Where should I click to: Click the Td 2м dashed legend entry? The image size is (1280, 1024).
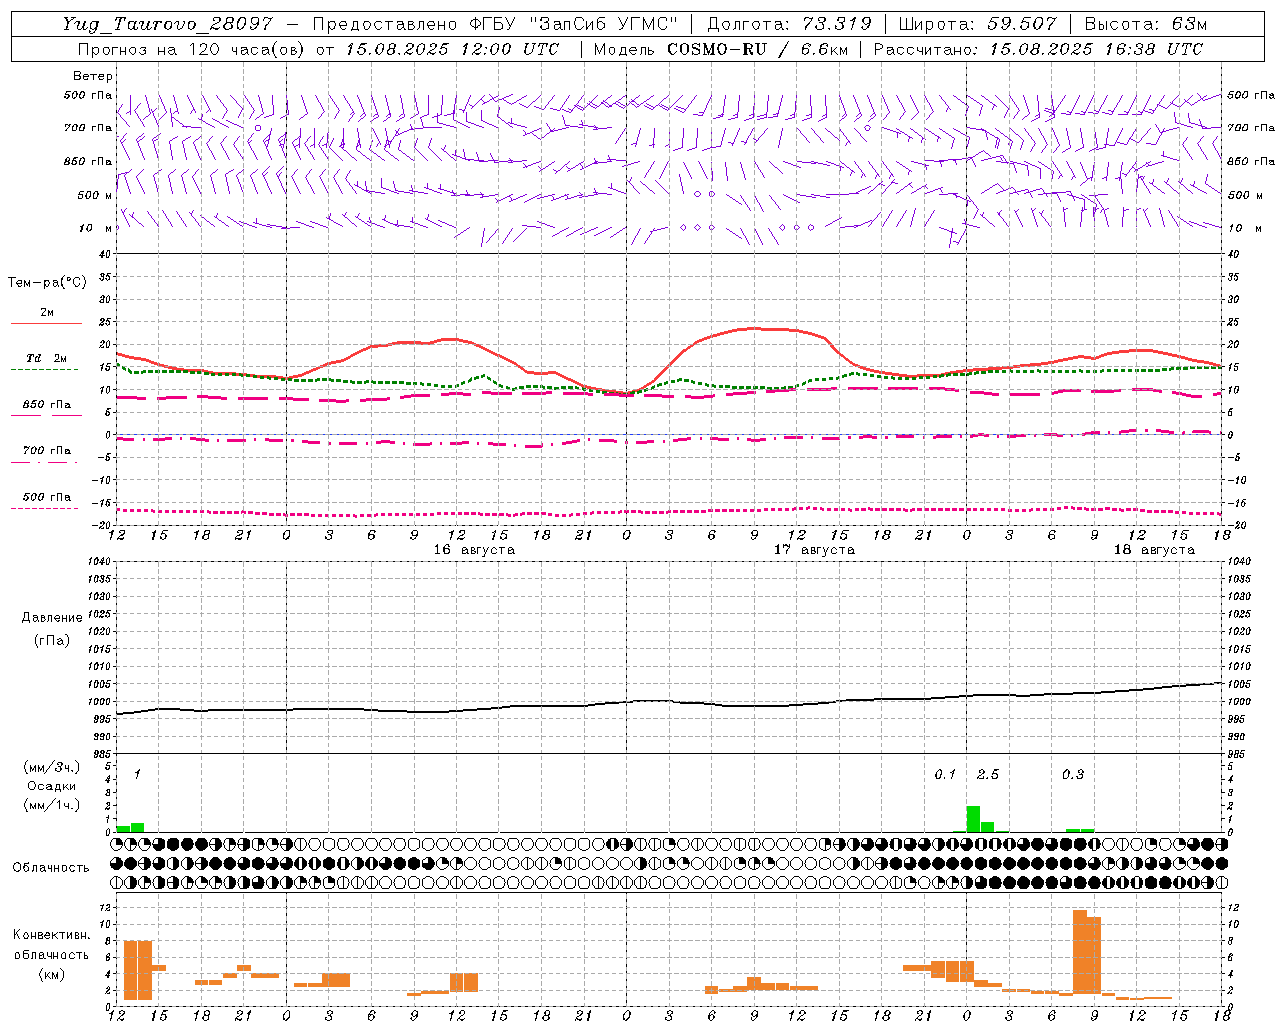point(46,361)
